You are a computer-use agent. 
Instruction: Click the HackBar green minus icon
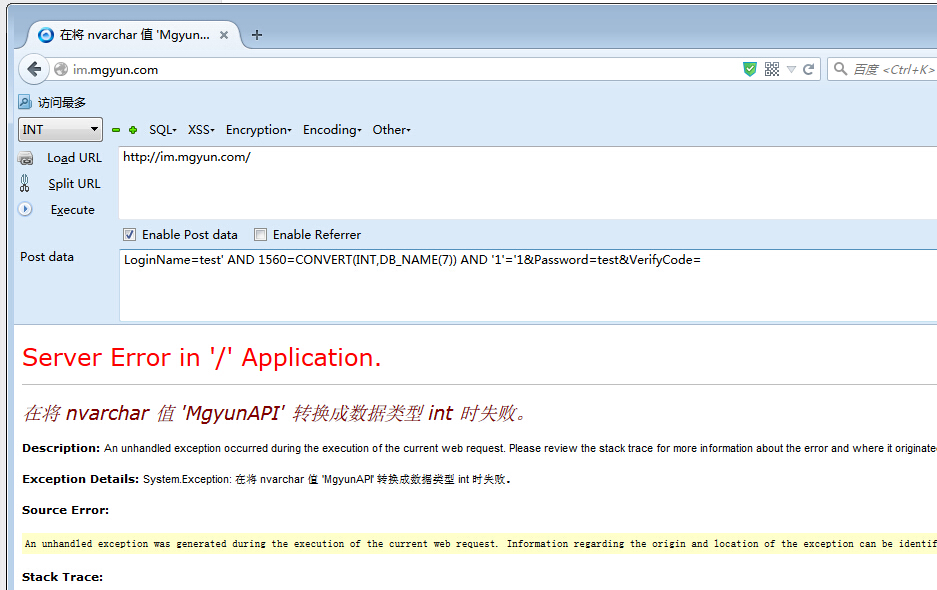coord(116,130)
